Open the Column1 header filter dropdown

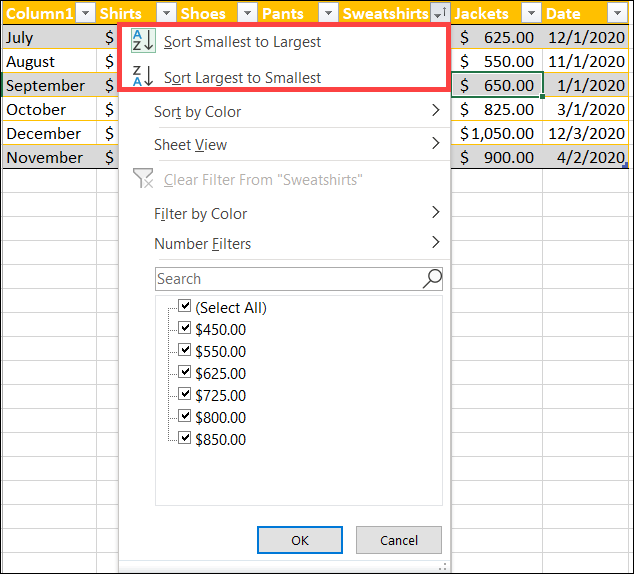click(x=85, y=13)
